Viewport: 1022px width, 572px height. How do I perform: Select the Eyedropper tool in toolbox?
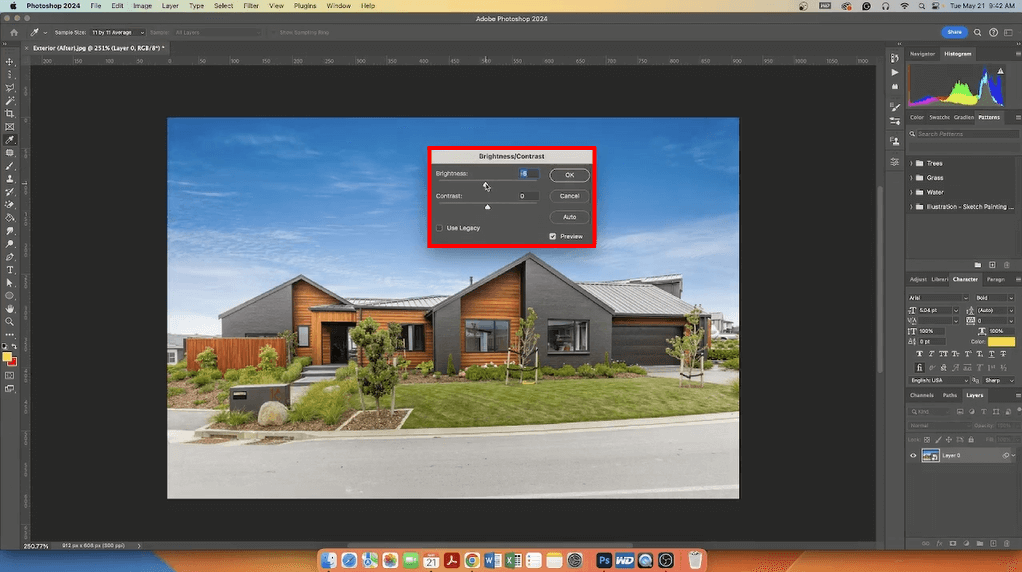coord(9,139)
